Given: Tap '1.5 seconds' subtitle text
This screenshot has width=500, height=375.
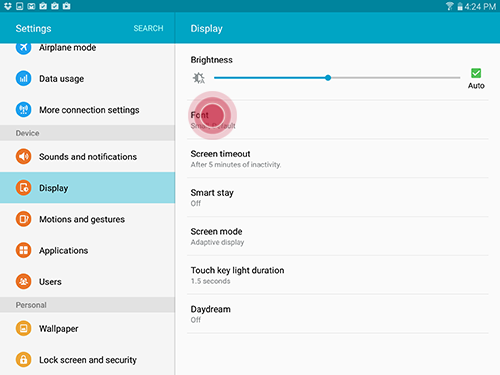Looking at the screenshot, I should point(210,281).
